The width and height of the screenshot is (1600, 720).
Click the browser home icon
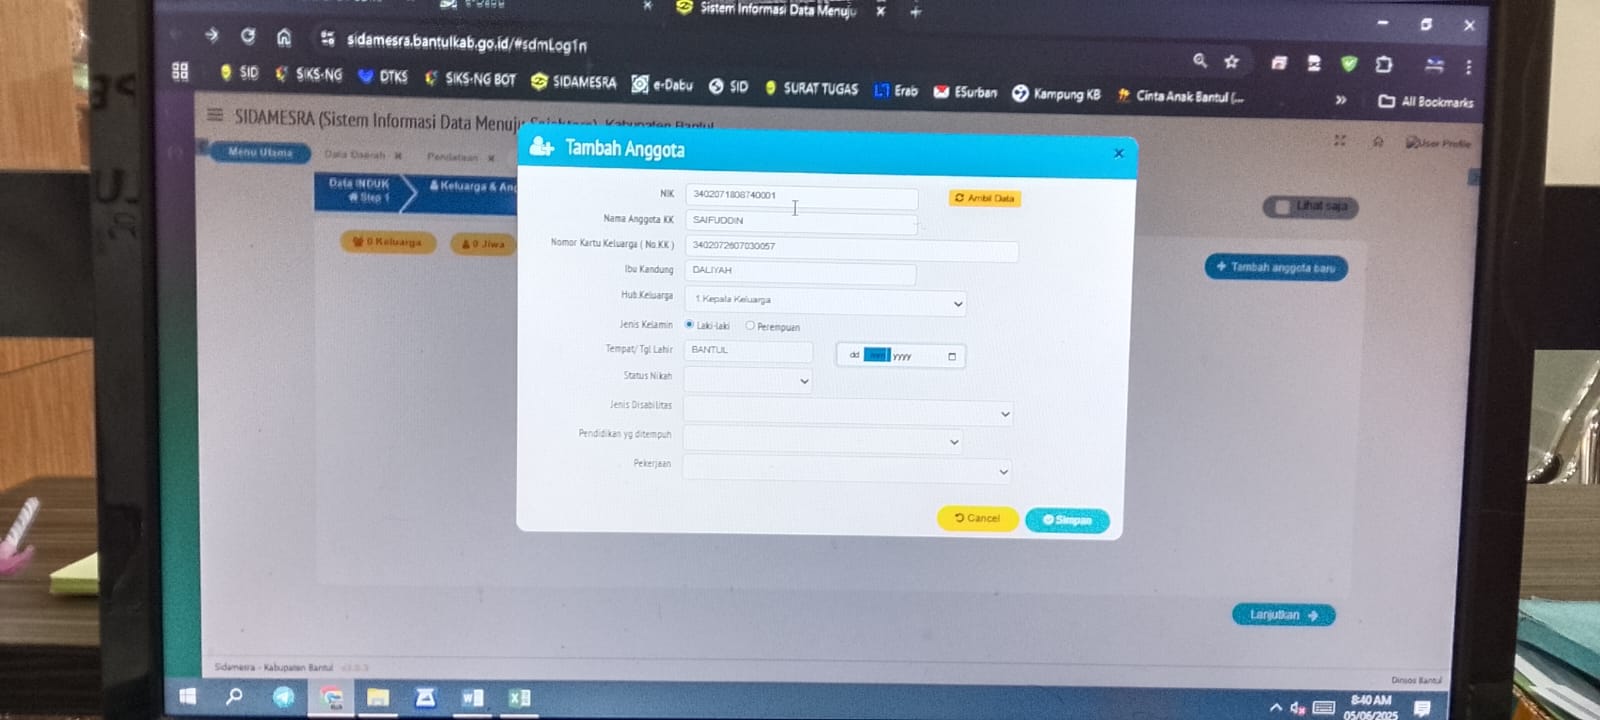coord(284,37)
